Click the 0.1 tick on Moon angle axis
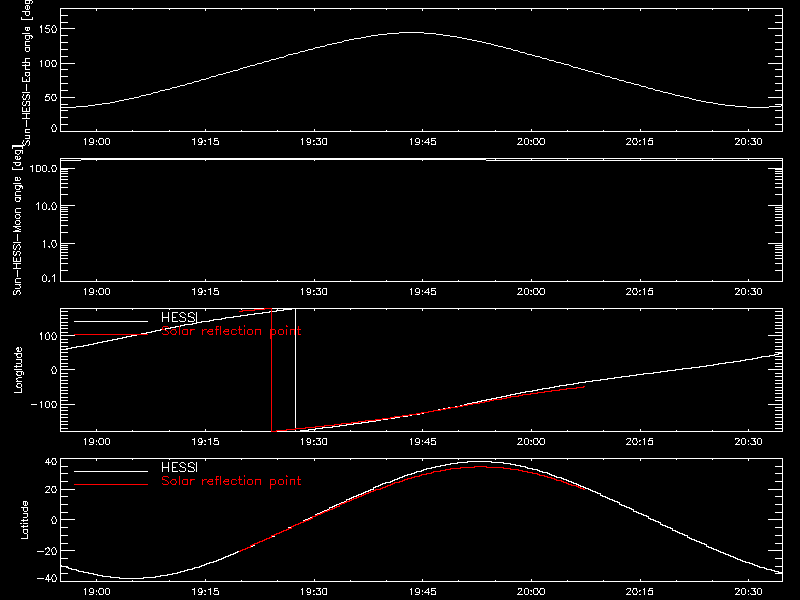 49,278
